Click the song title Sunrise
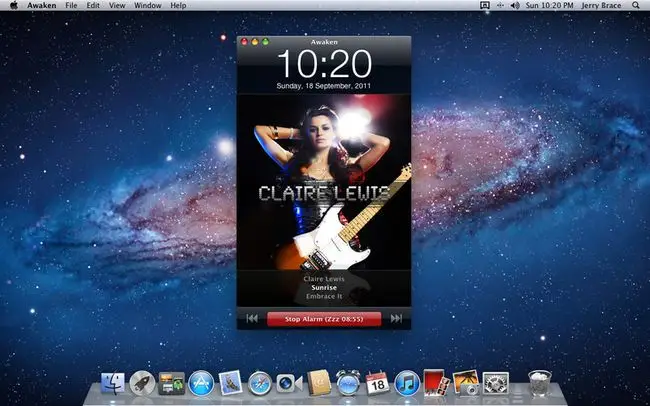This screenshot has height=406, width=650. (x=324, y=288)
